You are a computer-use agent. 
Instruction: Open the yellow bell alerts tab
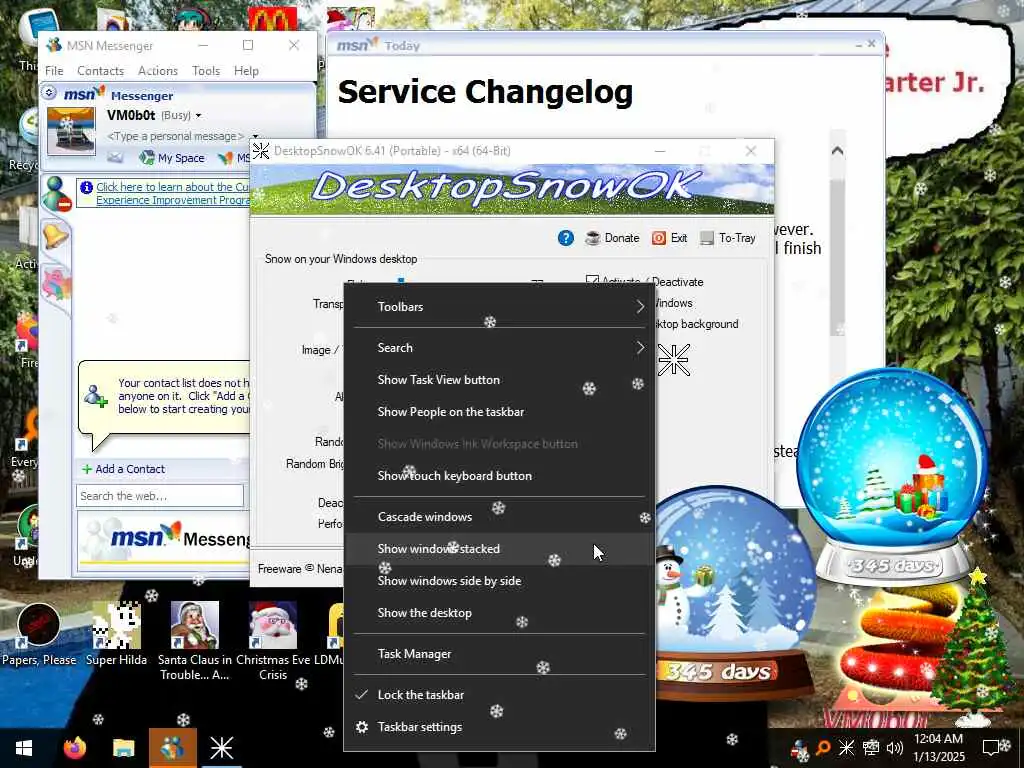click(x=56, y=235)
